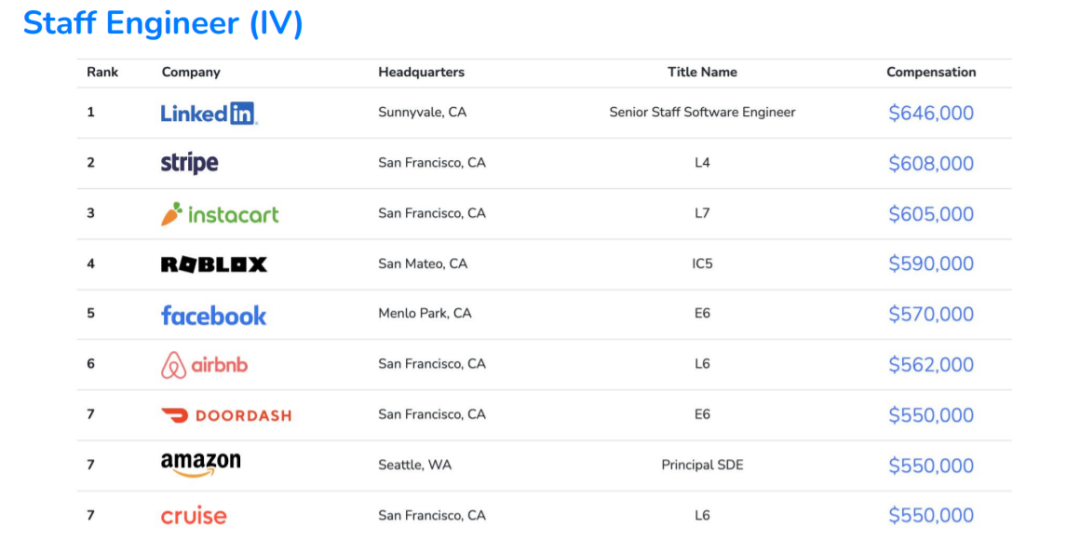Select the Instacart carrot logo
1080x540 pixels.
coord(220,214)
